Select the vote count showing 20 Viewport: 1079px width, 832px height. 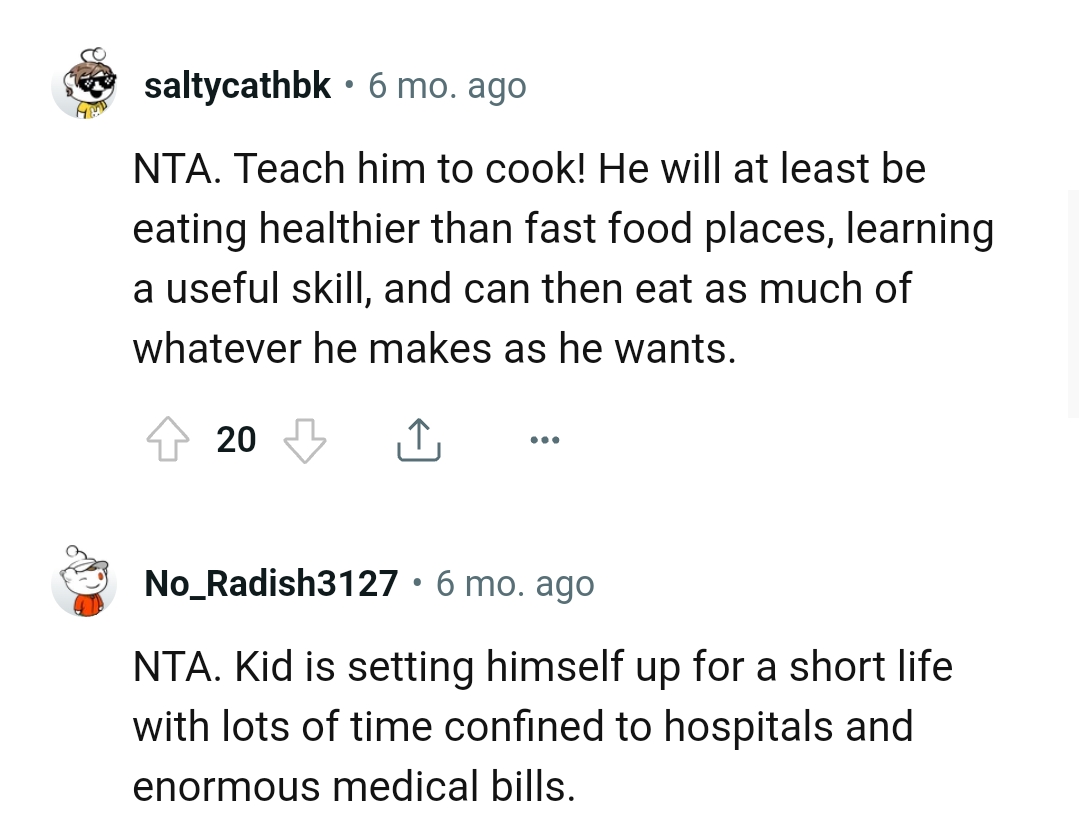pyautogui.click(x=236, y=440)
